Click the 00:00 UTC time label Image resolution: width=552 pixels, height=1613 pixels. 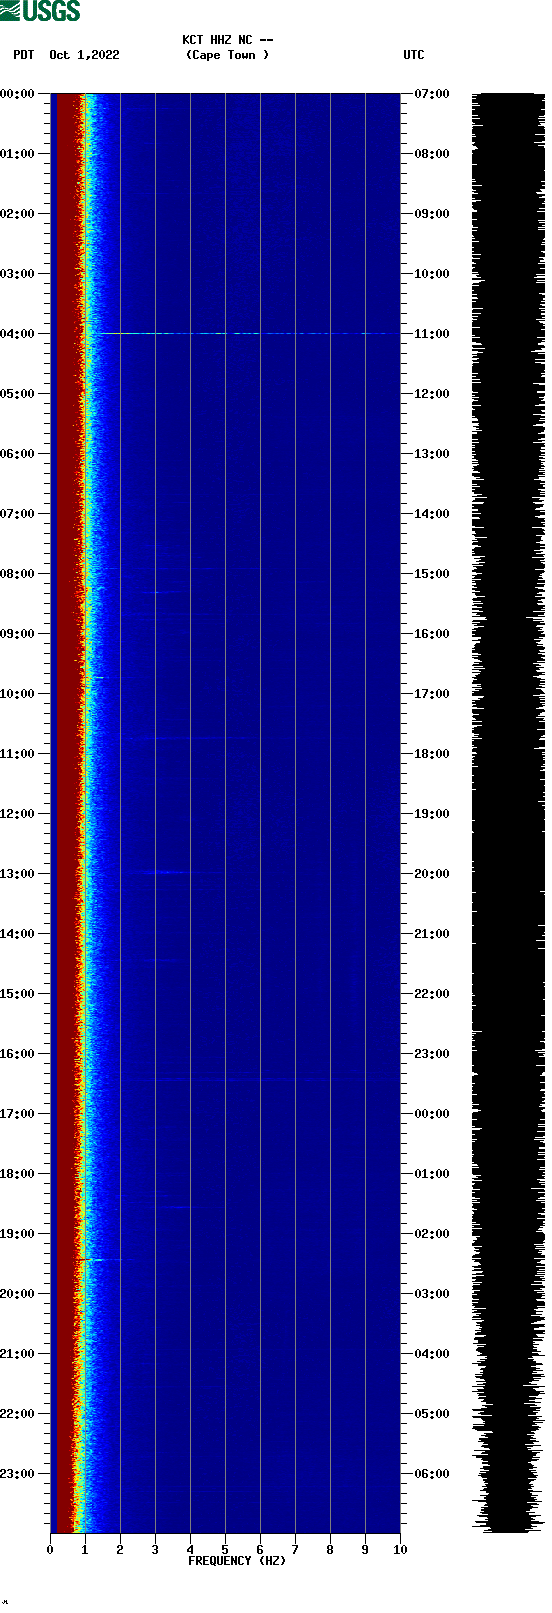point(432,1114)
